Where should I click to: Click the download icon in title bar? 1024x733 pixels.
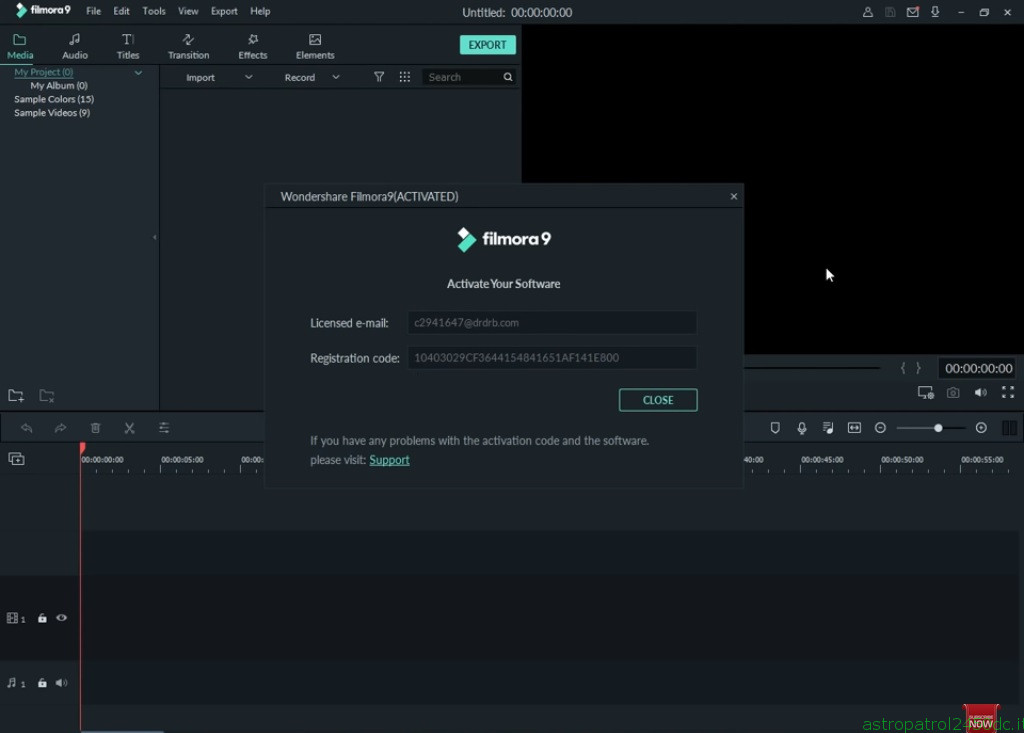[935, 12]
